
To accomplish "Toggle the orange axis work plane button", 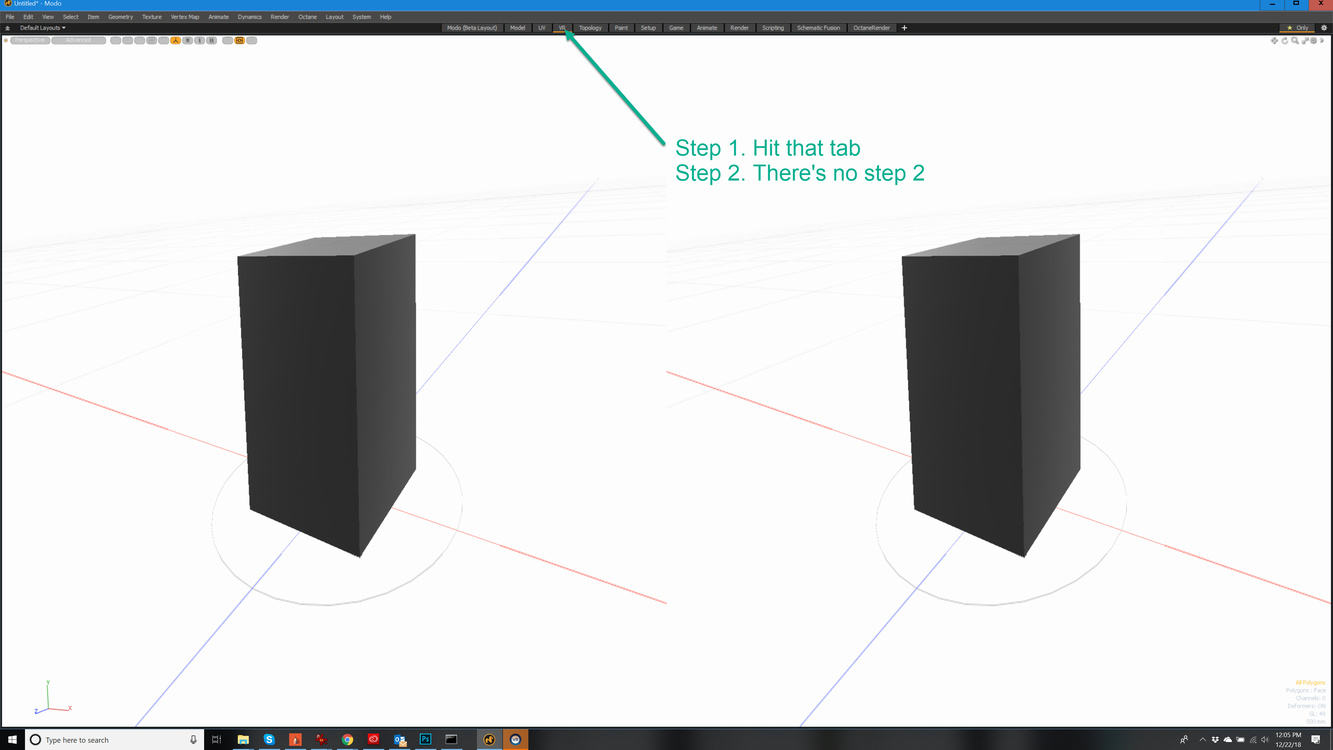I will [176, 40].
